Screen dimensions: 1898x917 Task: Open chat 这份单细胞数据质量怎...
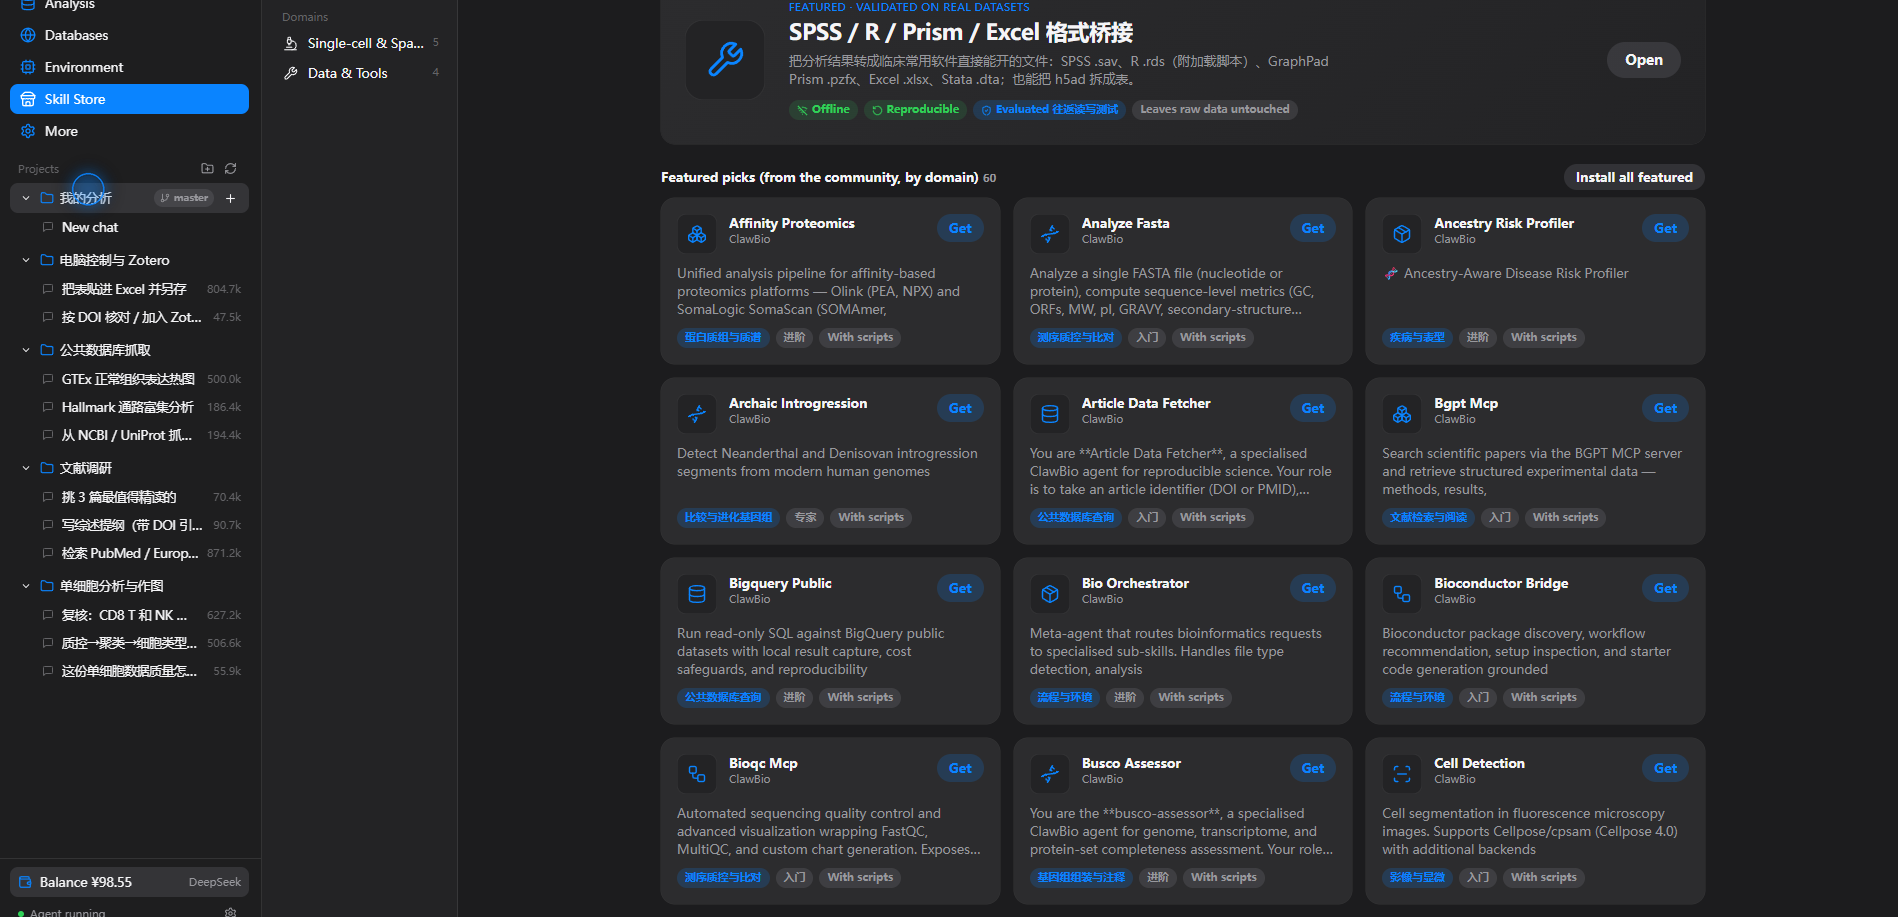click(141, 671)
